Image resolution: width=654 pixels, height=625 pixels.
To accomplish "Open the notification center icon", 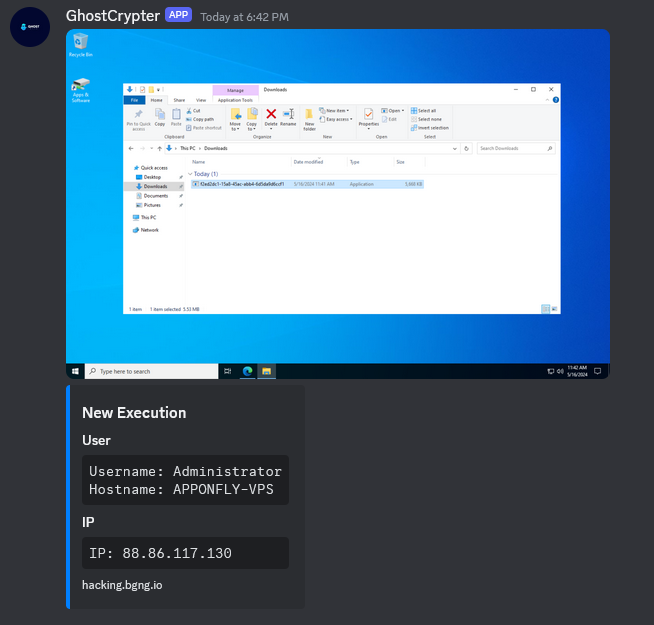I will [x=597, y=371].
